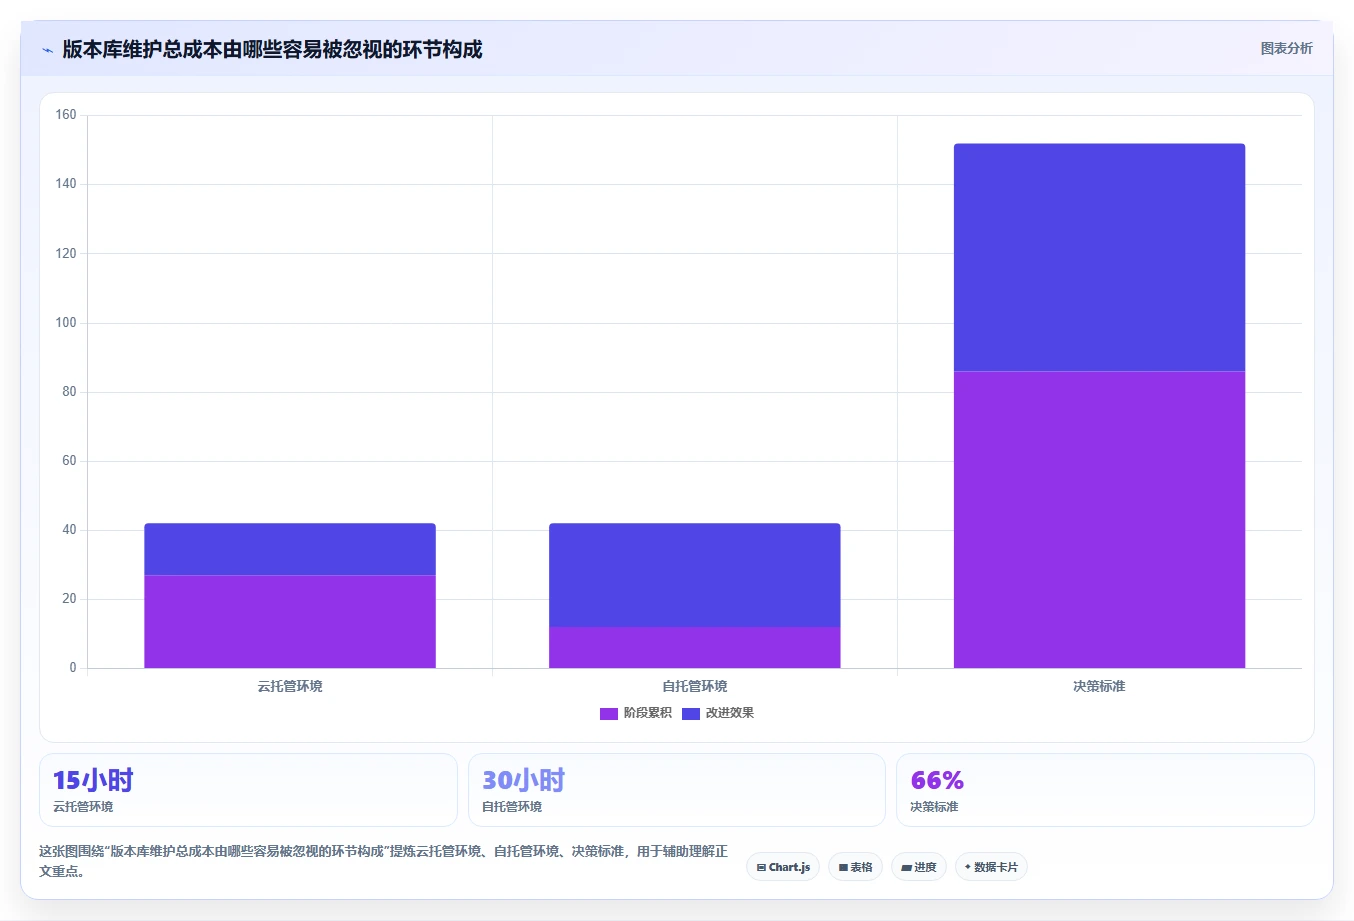
Task: Click the y-axis value 80
Action: pyautogui.click(x=69, y=392)
